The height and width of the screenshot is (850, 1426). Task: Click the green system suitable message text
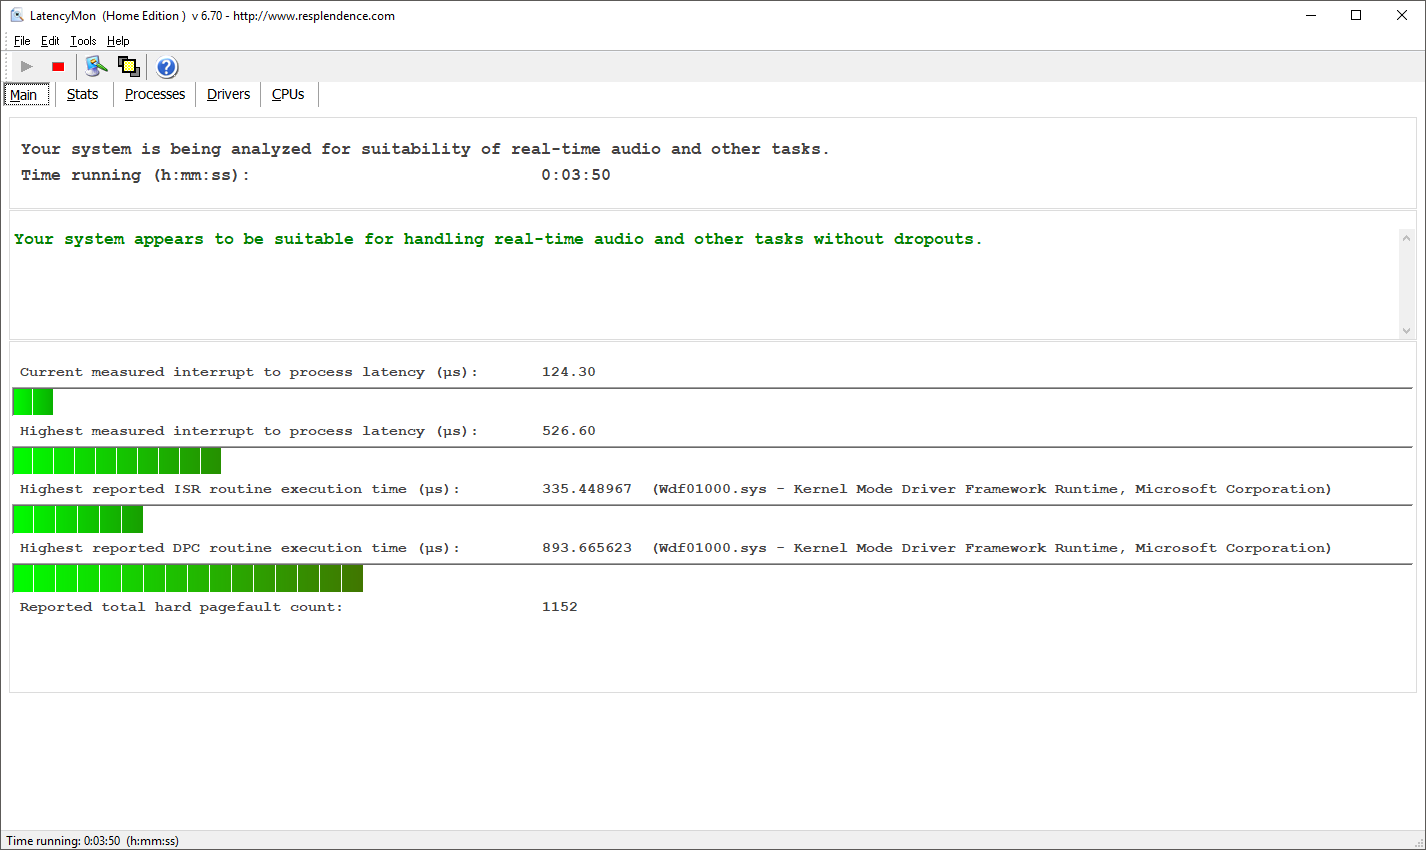pyautogui.click(x=498, y=239)
